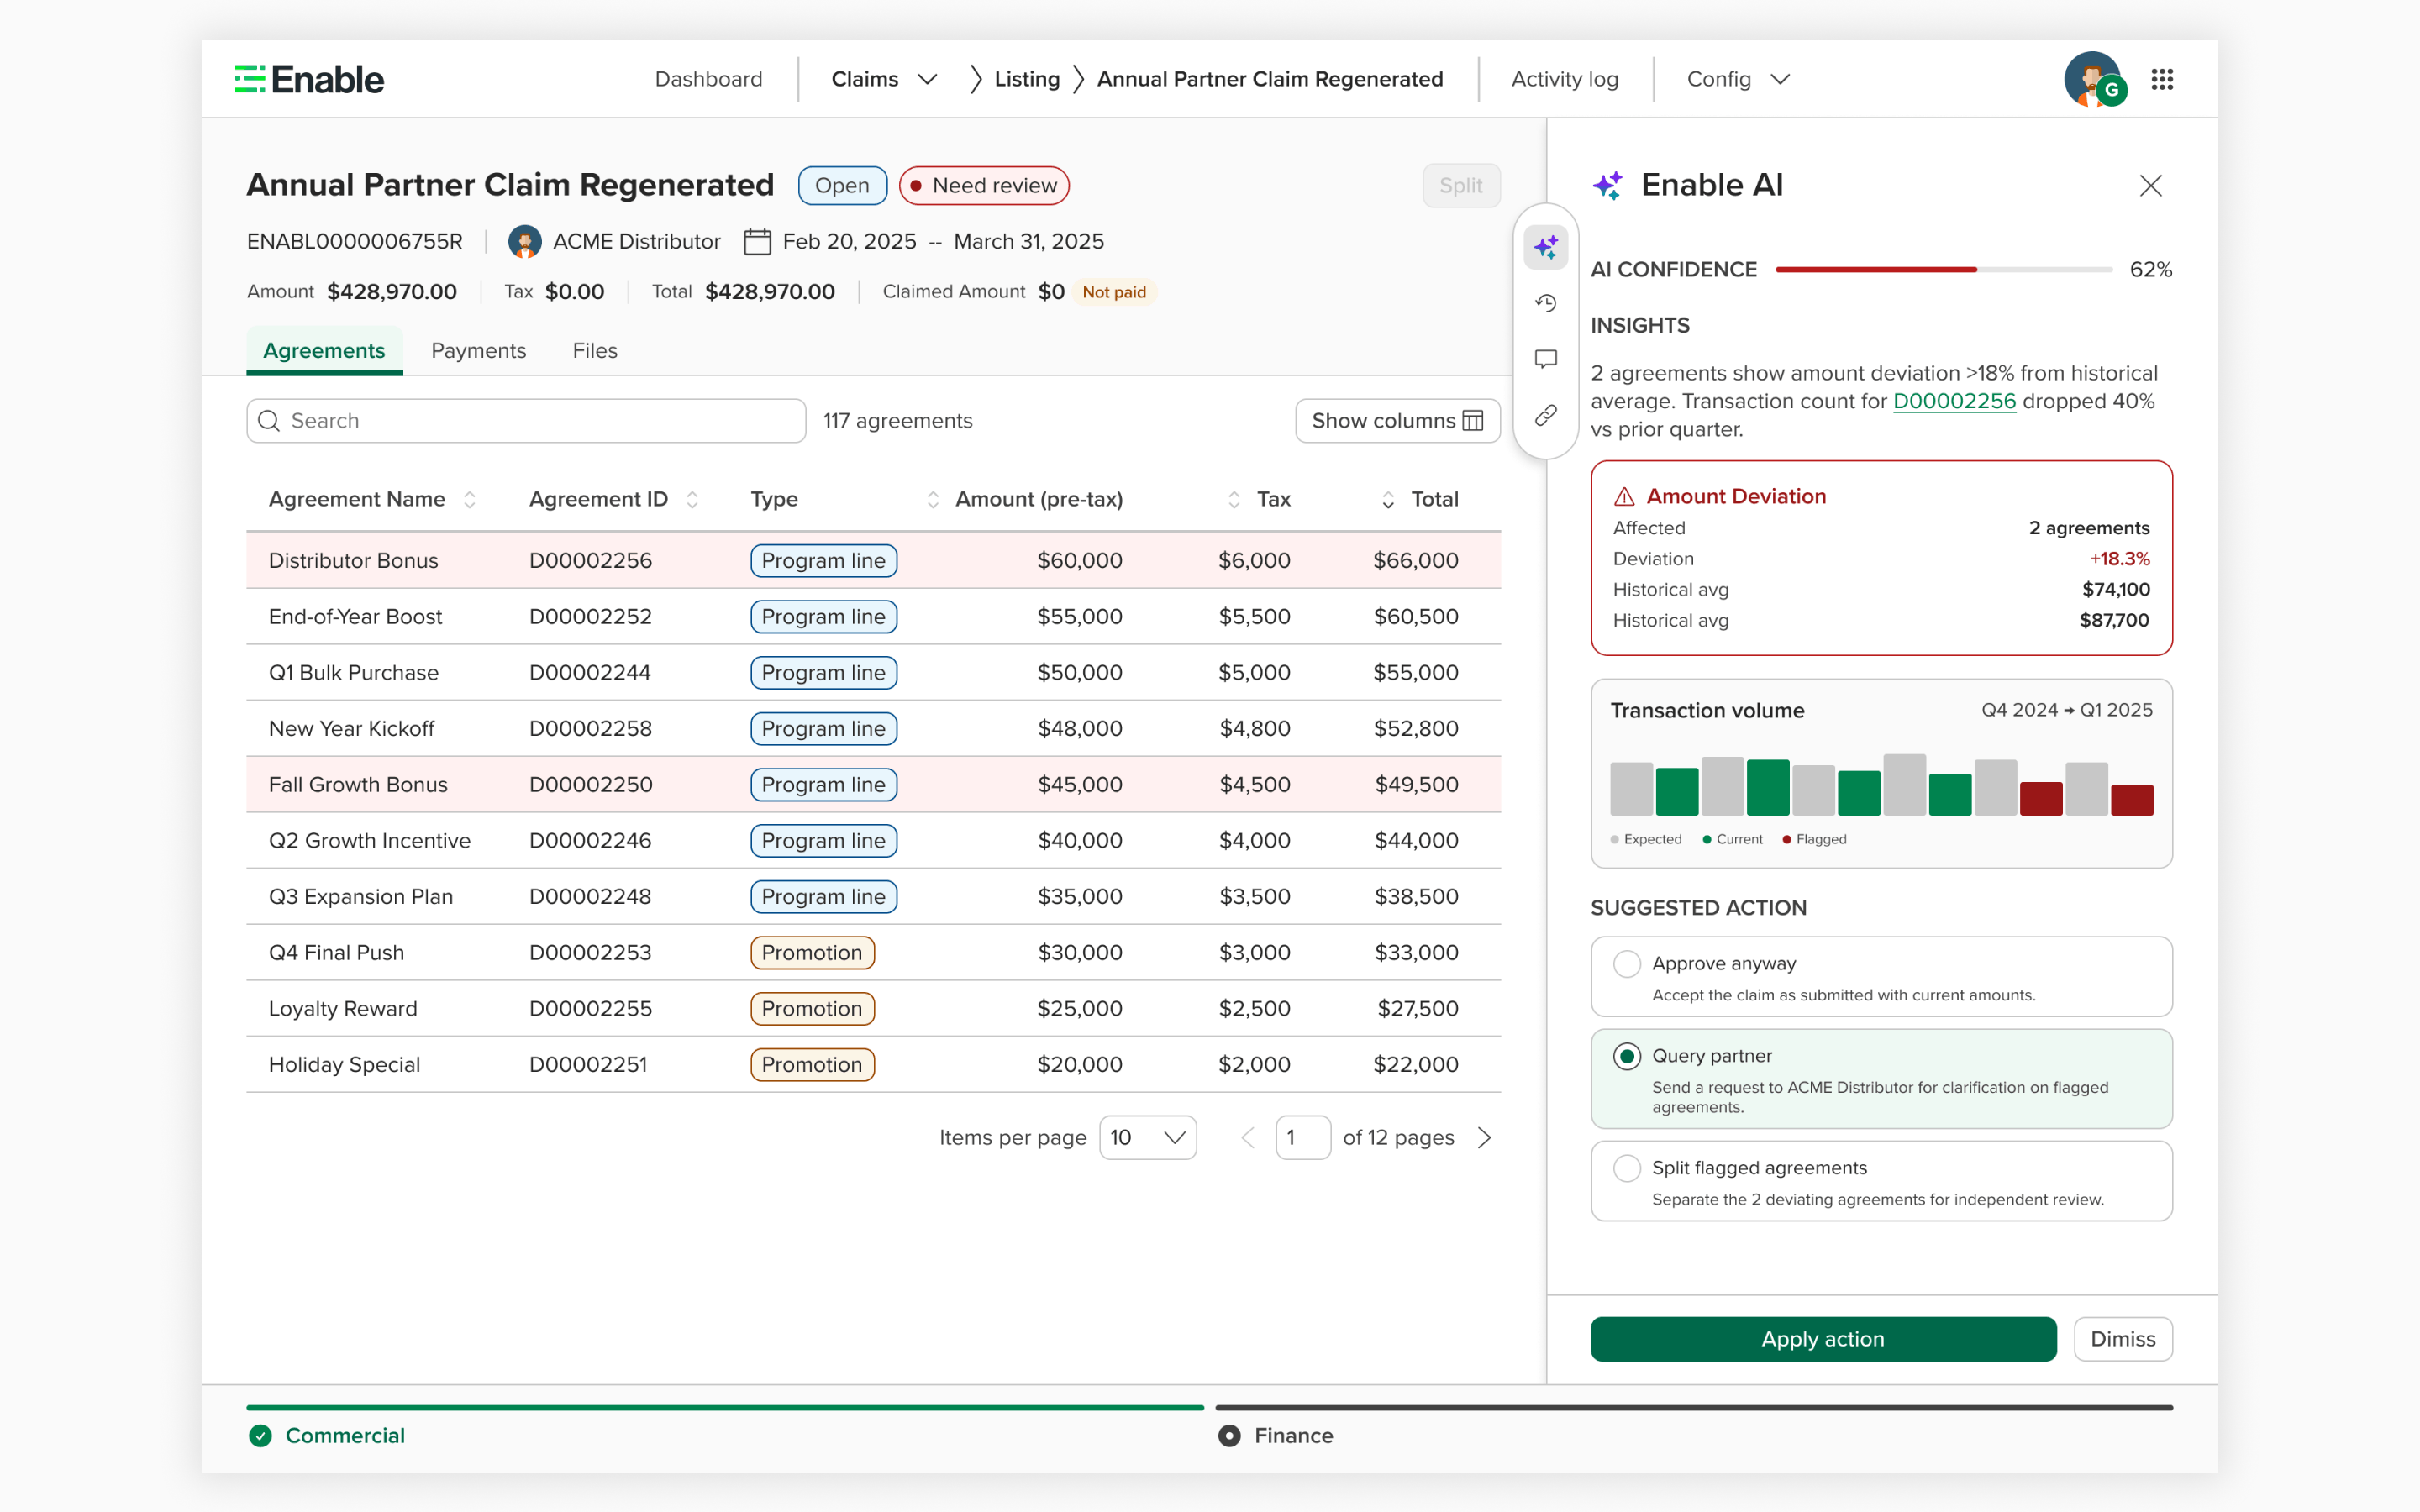Viewport: 2420px width, 1512px height.
Task: Click the Enable logo in the header
Action: click(x=308, y=78)
